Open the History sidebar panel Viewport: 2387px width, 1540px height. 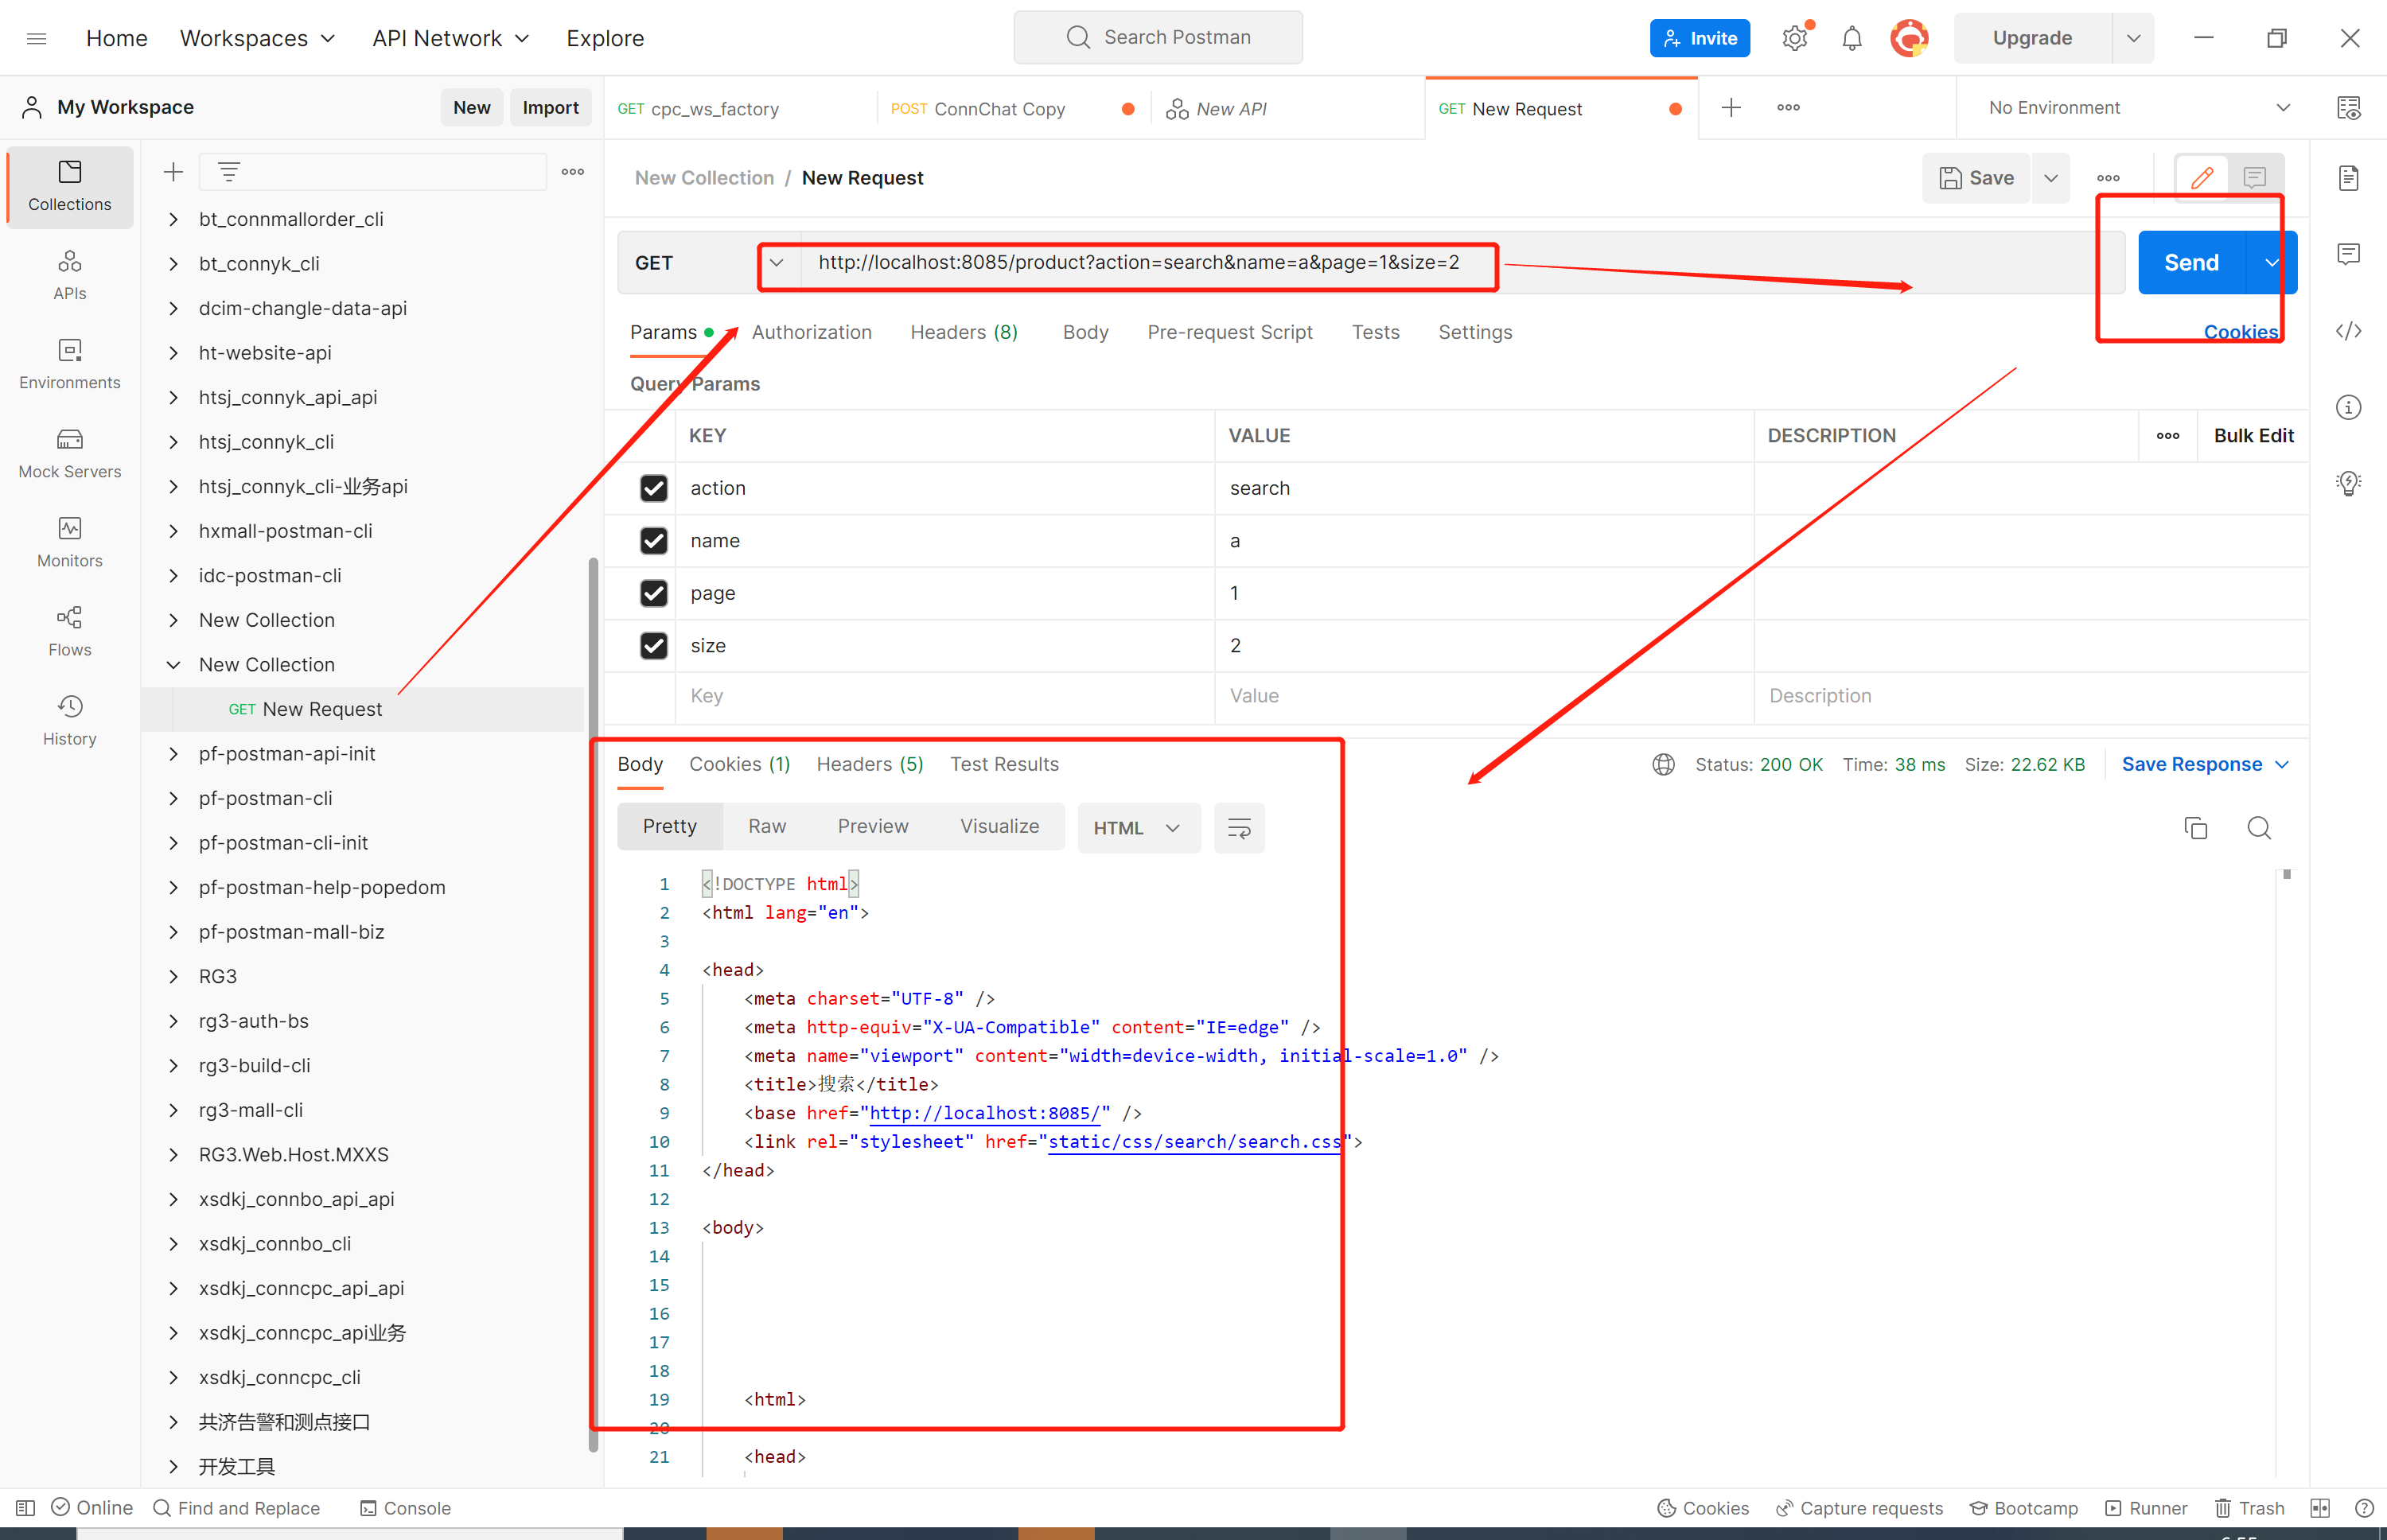69,720
